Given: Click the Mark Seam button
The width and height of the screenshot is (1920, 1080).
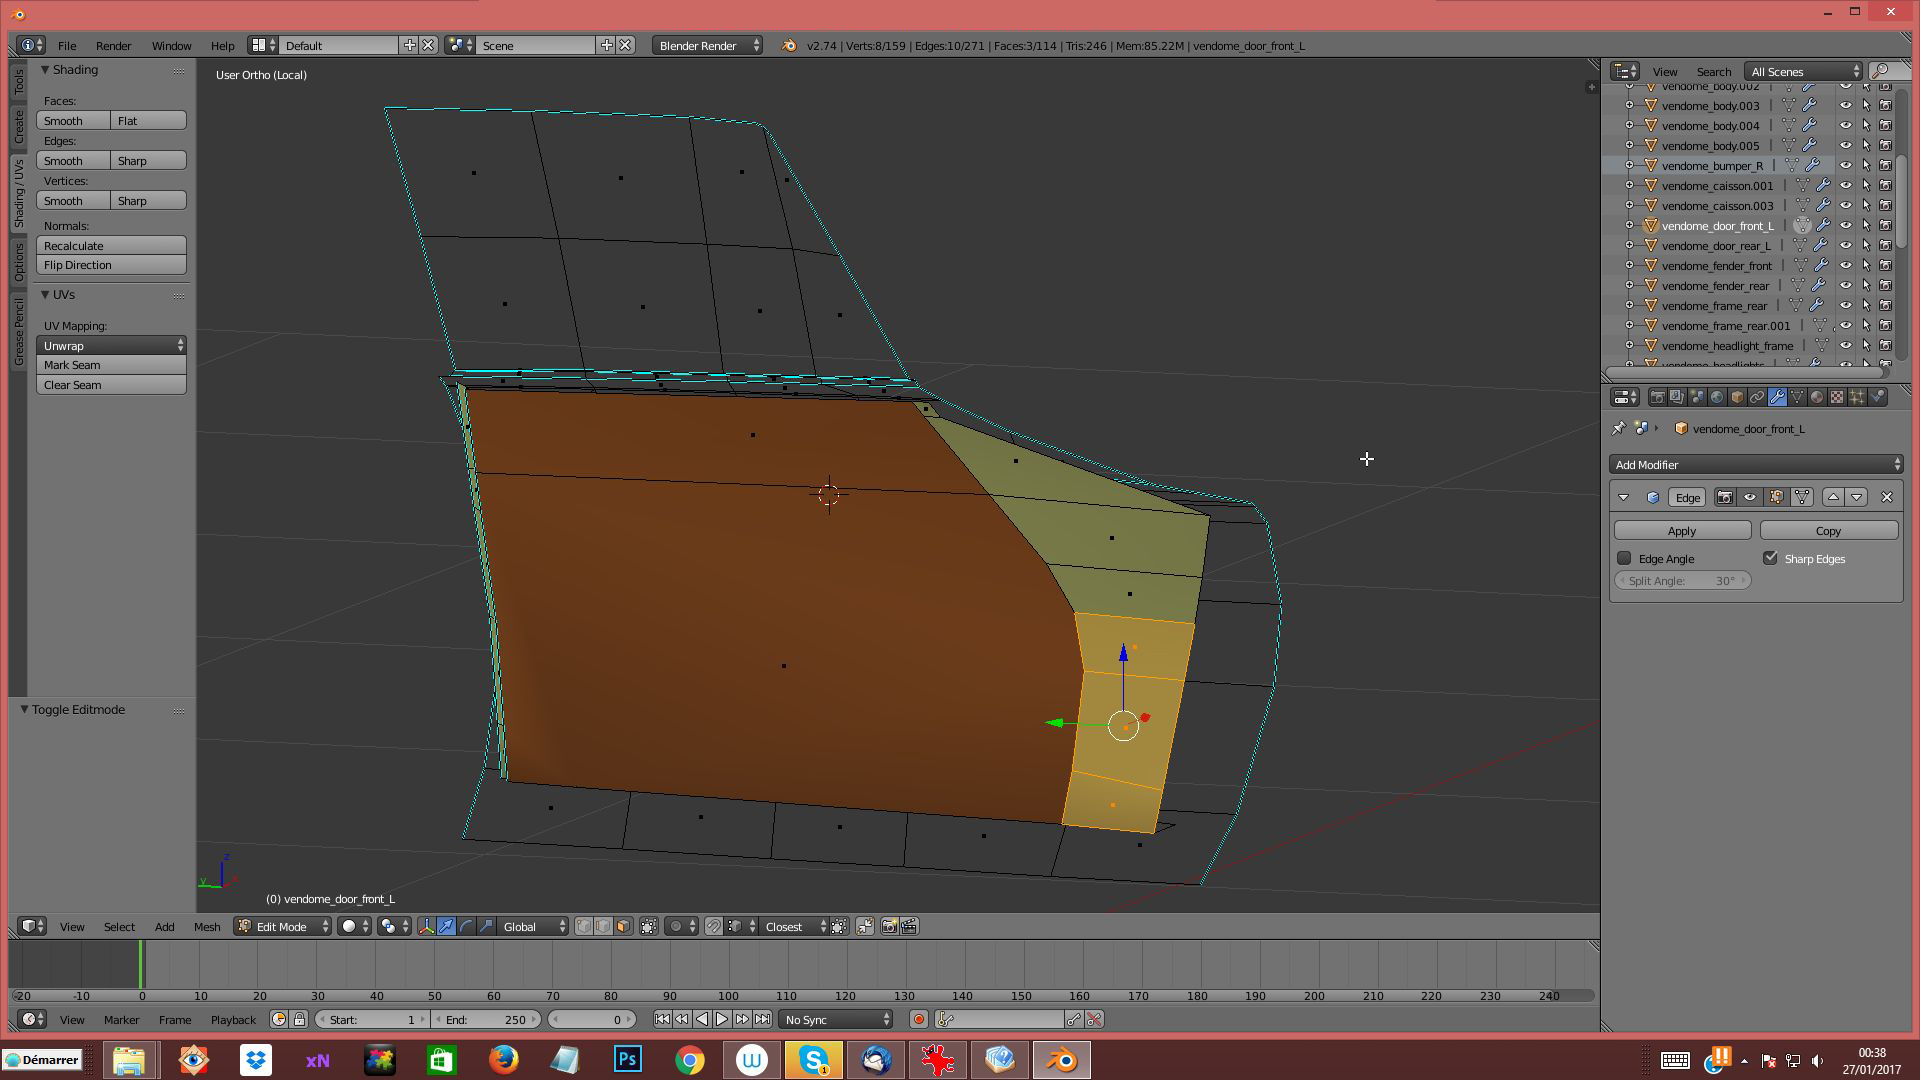Looking at the screenshot, I should (111, 365).
